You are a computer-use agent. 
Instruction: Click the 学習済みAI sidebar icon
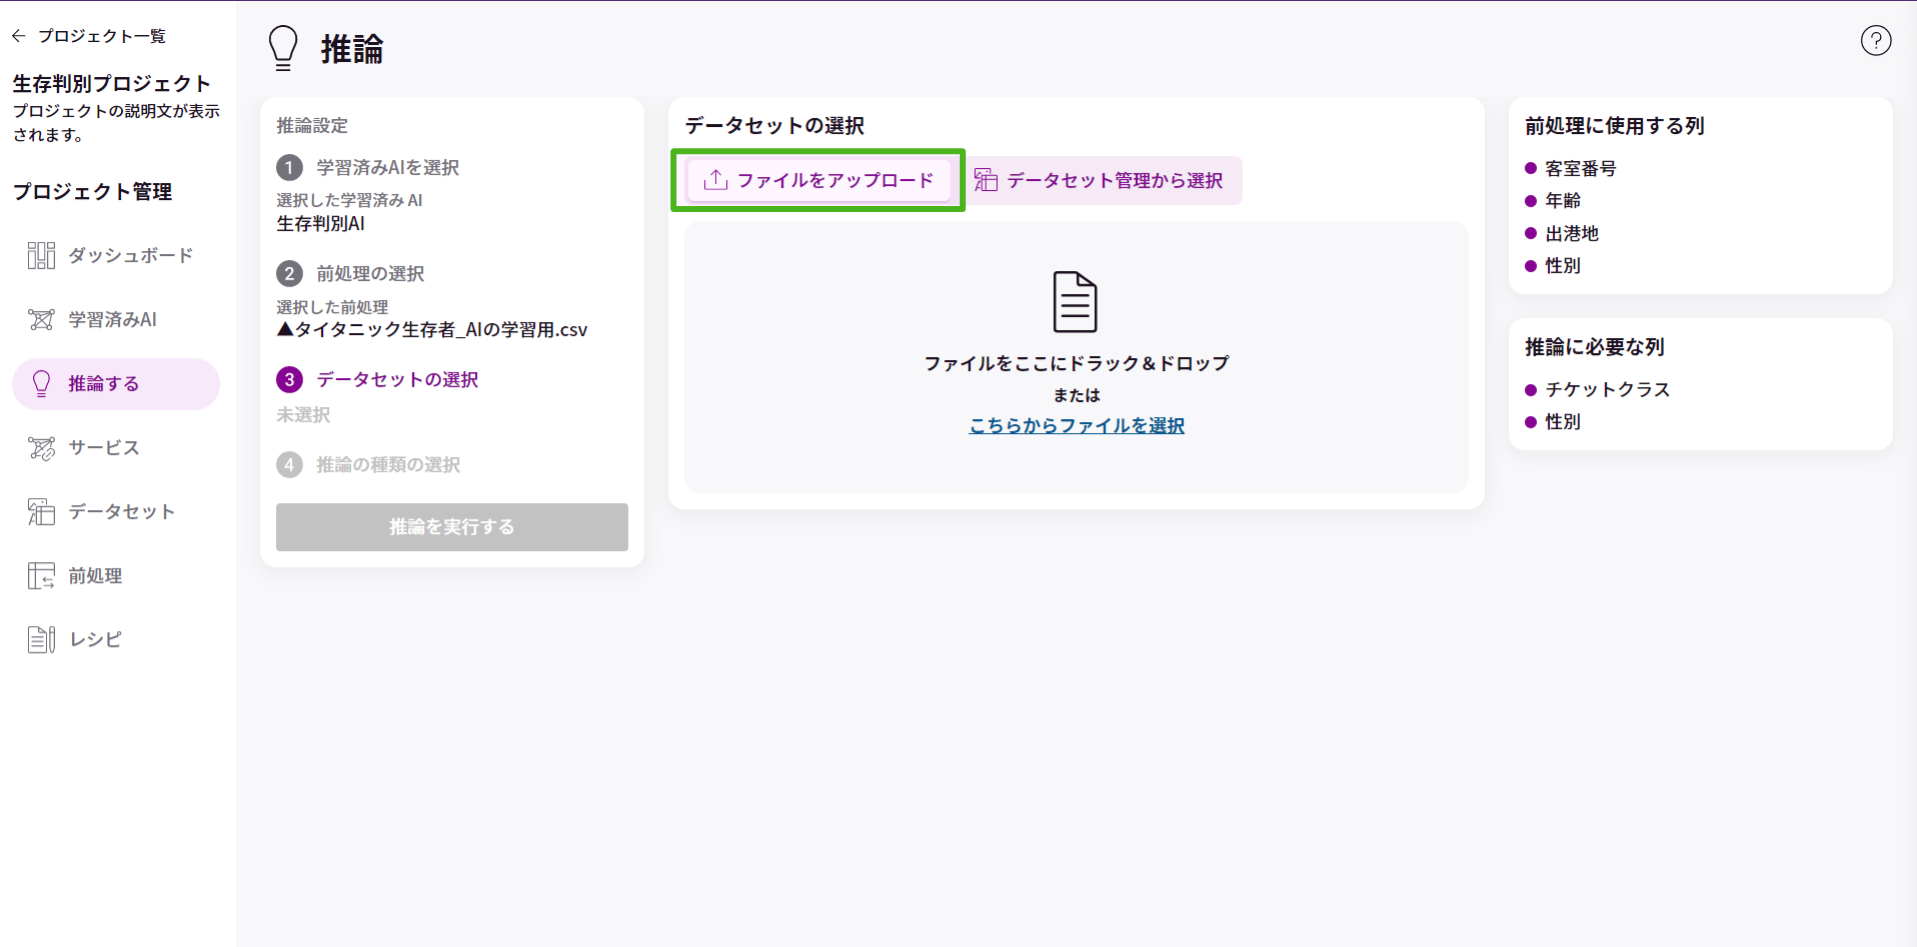point(41,320)
